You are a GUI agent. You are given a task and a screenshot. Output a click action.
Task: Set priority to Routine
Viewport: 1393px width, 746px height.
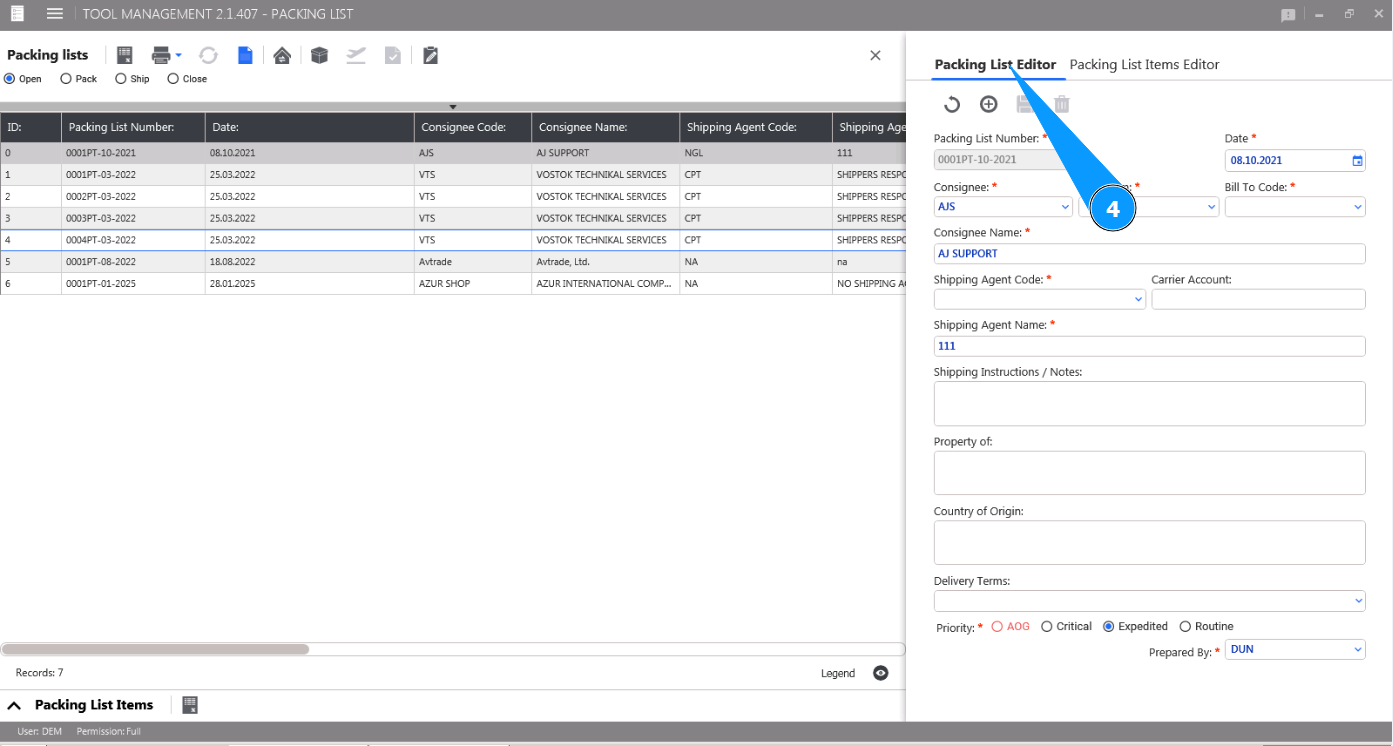[x=1185, y=627]
